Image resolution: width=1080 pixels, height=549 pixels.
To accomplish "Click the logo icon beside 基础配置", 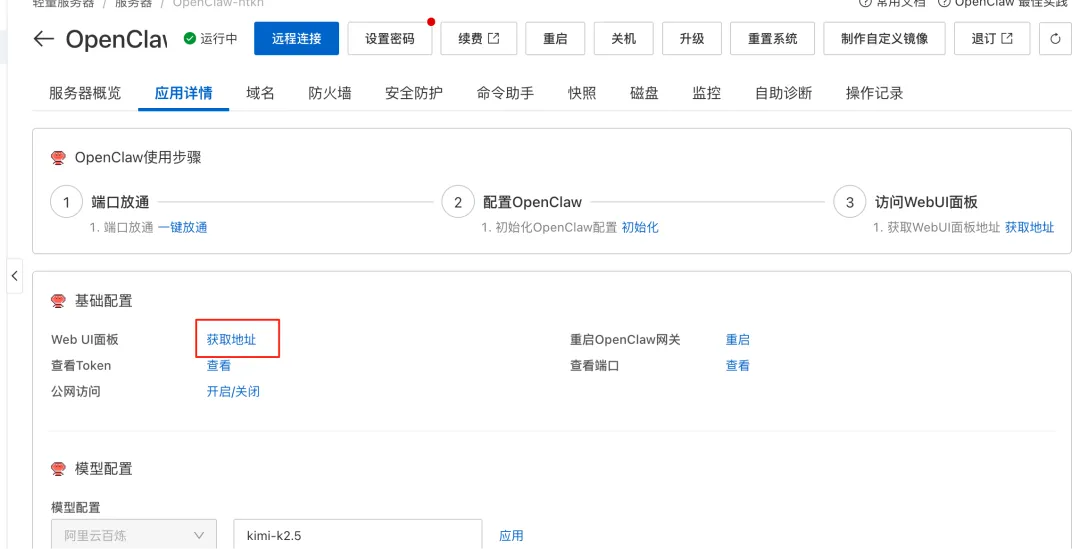I will pos(59,301).
